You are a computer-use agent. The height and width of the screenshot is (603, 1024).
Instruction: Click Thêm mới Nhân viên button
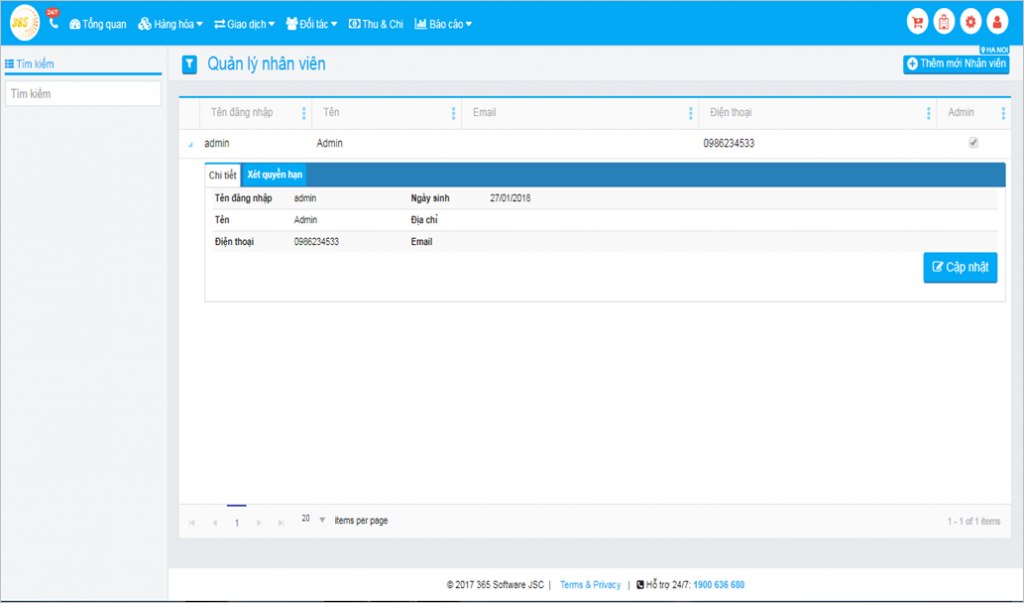(x=957, y=64)
